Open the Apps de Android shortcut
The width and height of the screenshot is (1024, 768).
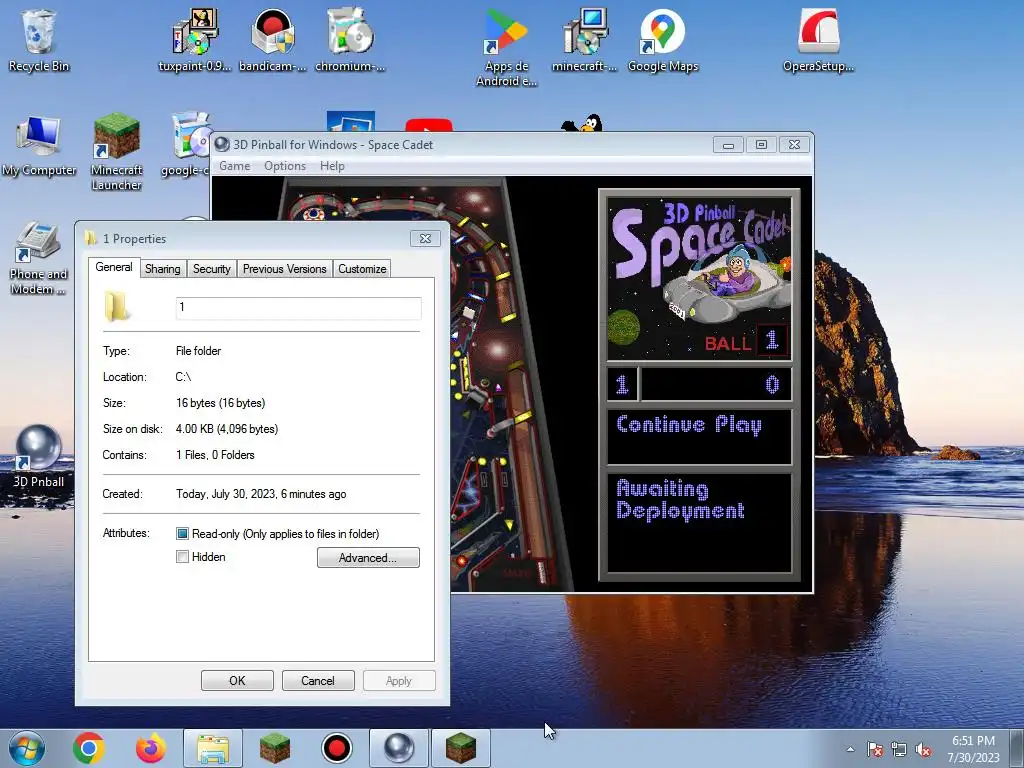click(506, 47)
